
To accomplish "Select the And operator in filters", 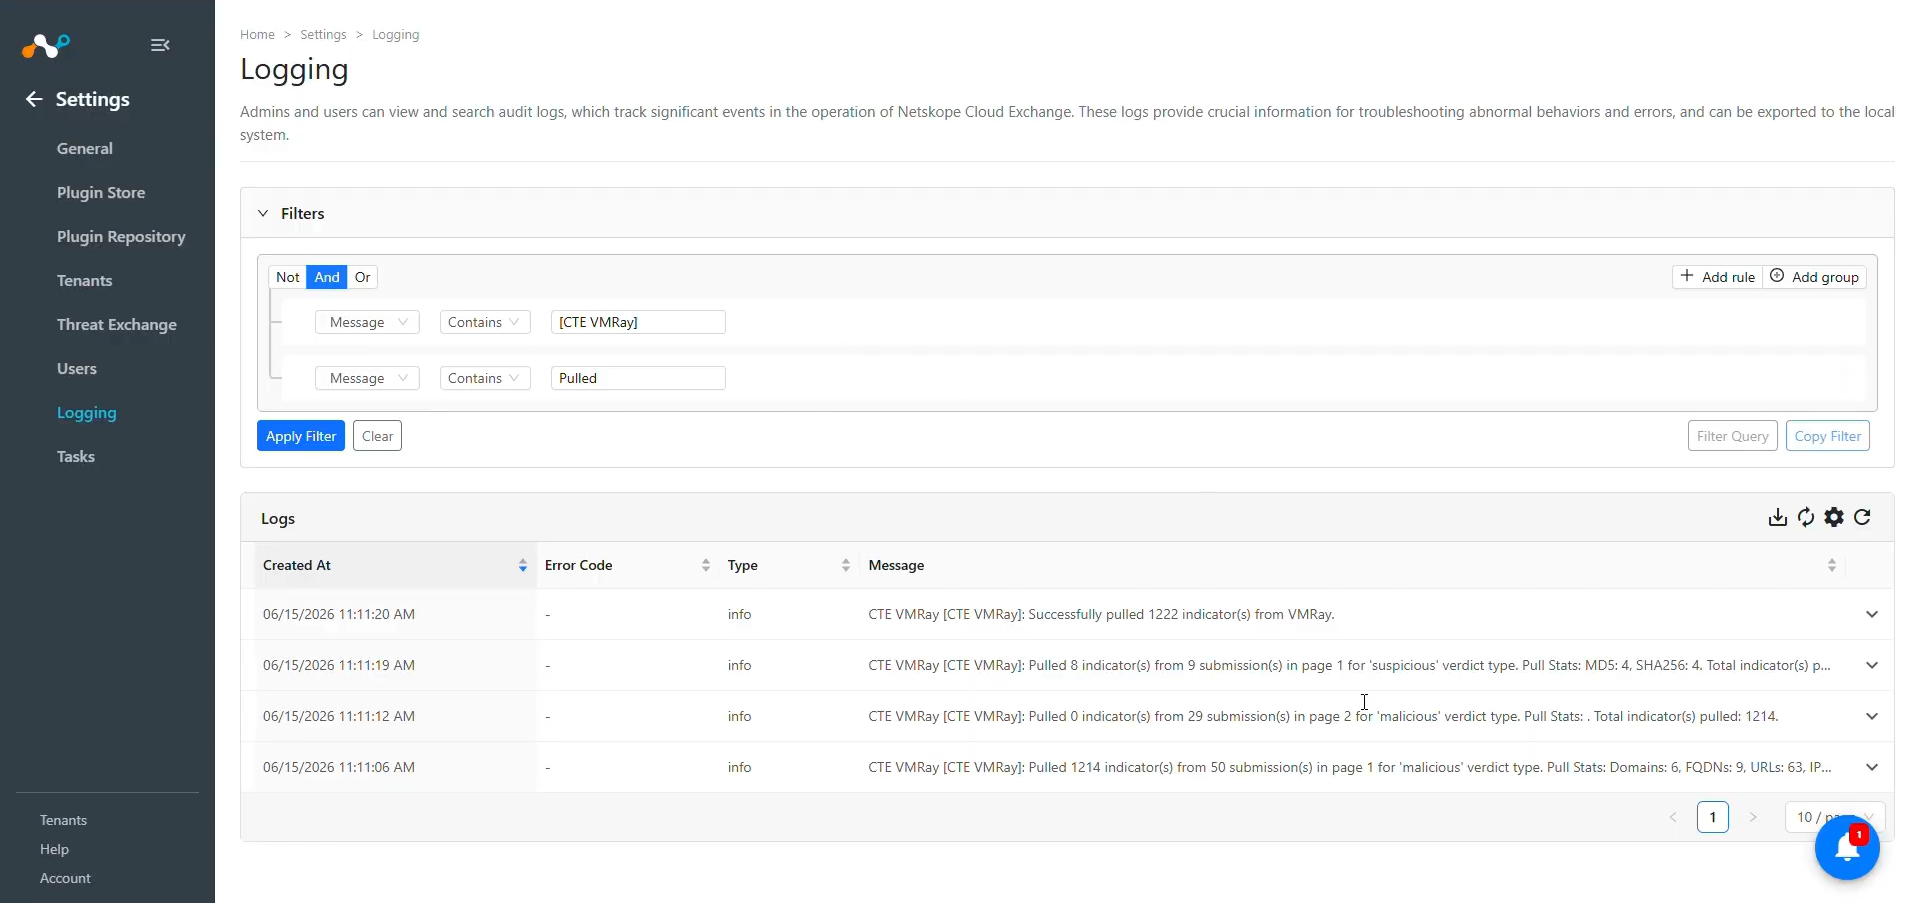I will [x=327, y=277].
